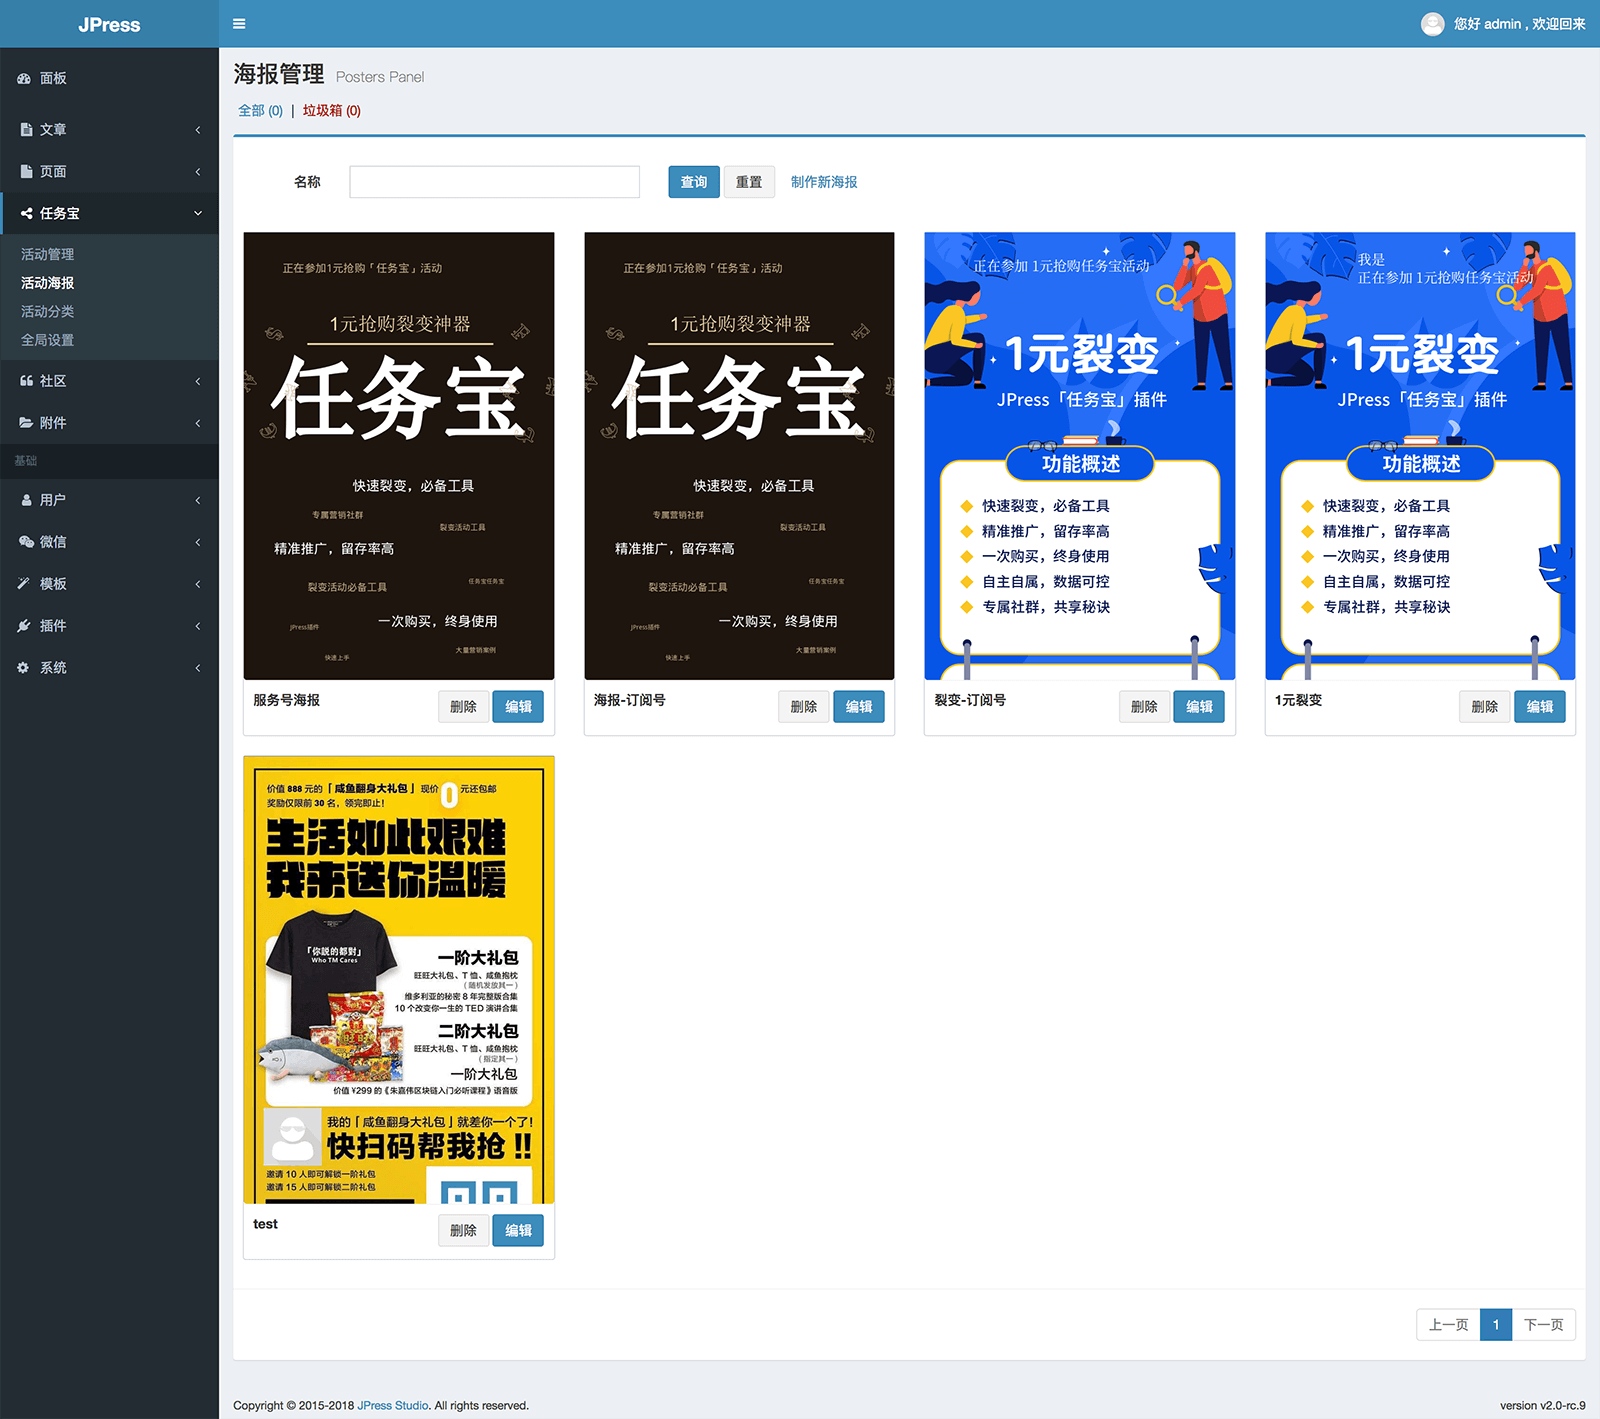Expand the 用户 menu chevron
The height and width of the screenshot is (1419, 1600).
click(198, 500)
